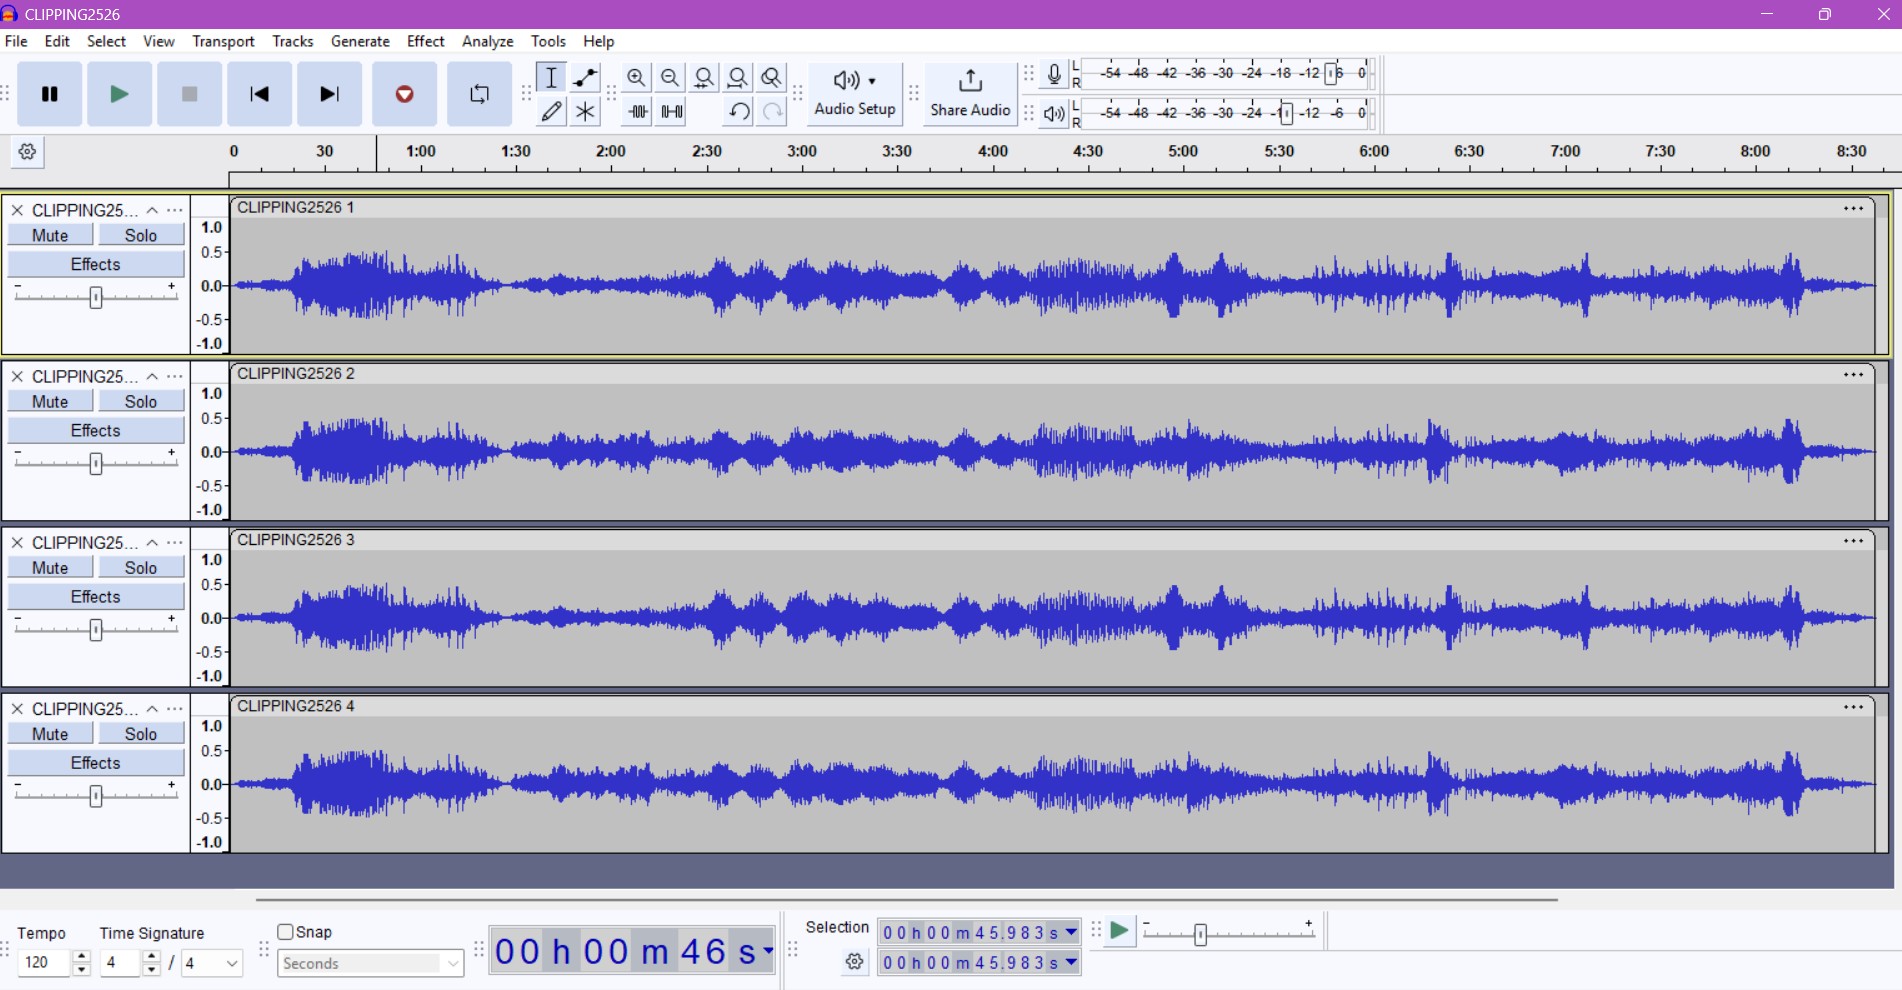Mute the first CLIPPING2526 track
Viewport: 1902px width, 990px height.
[x=50, y=235]
